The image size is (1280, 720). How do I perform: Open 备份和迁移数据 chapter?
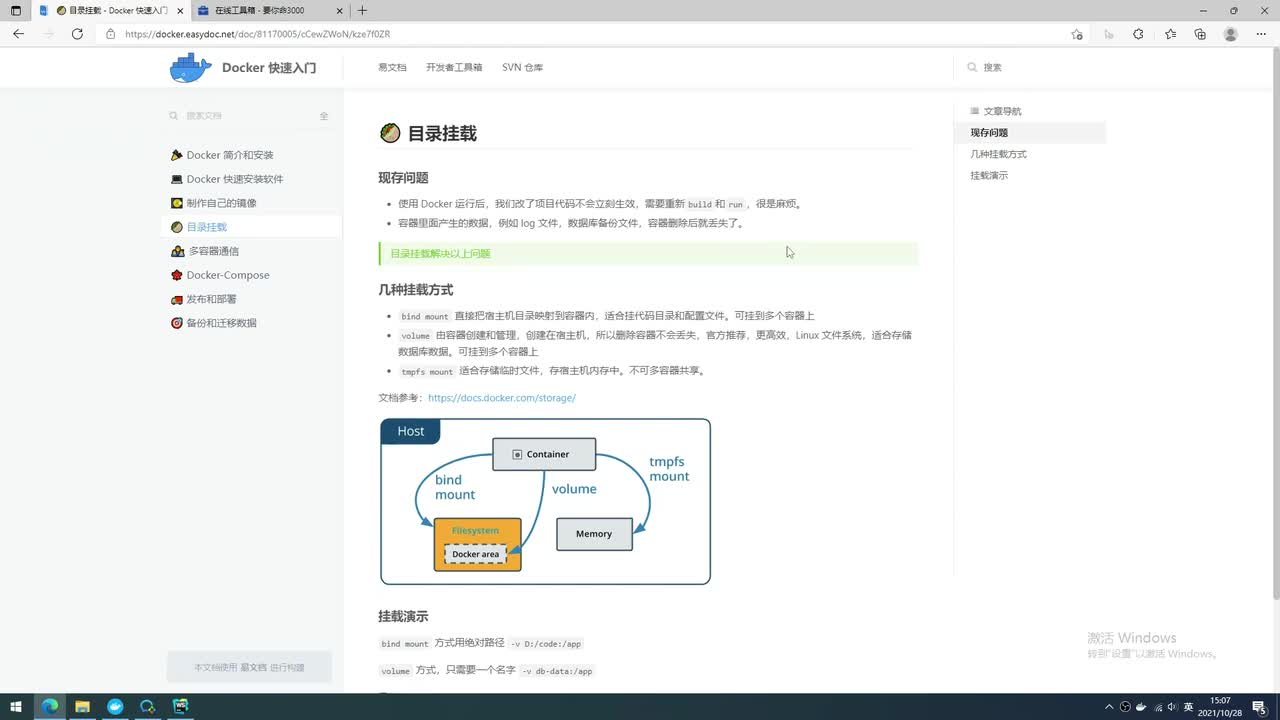pos(221,323)
